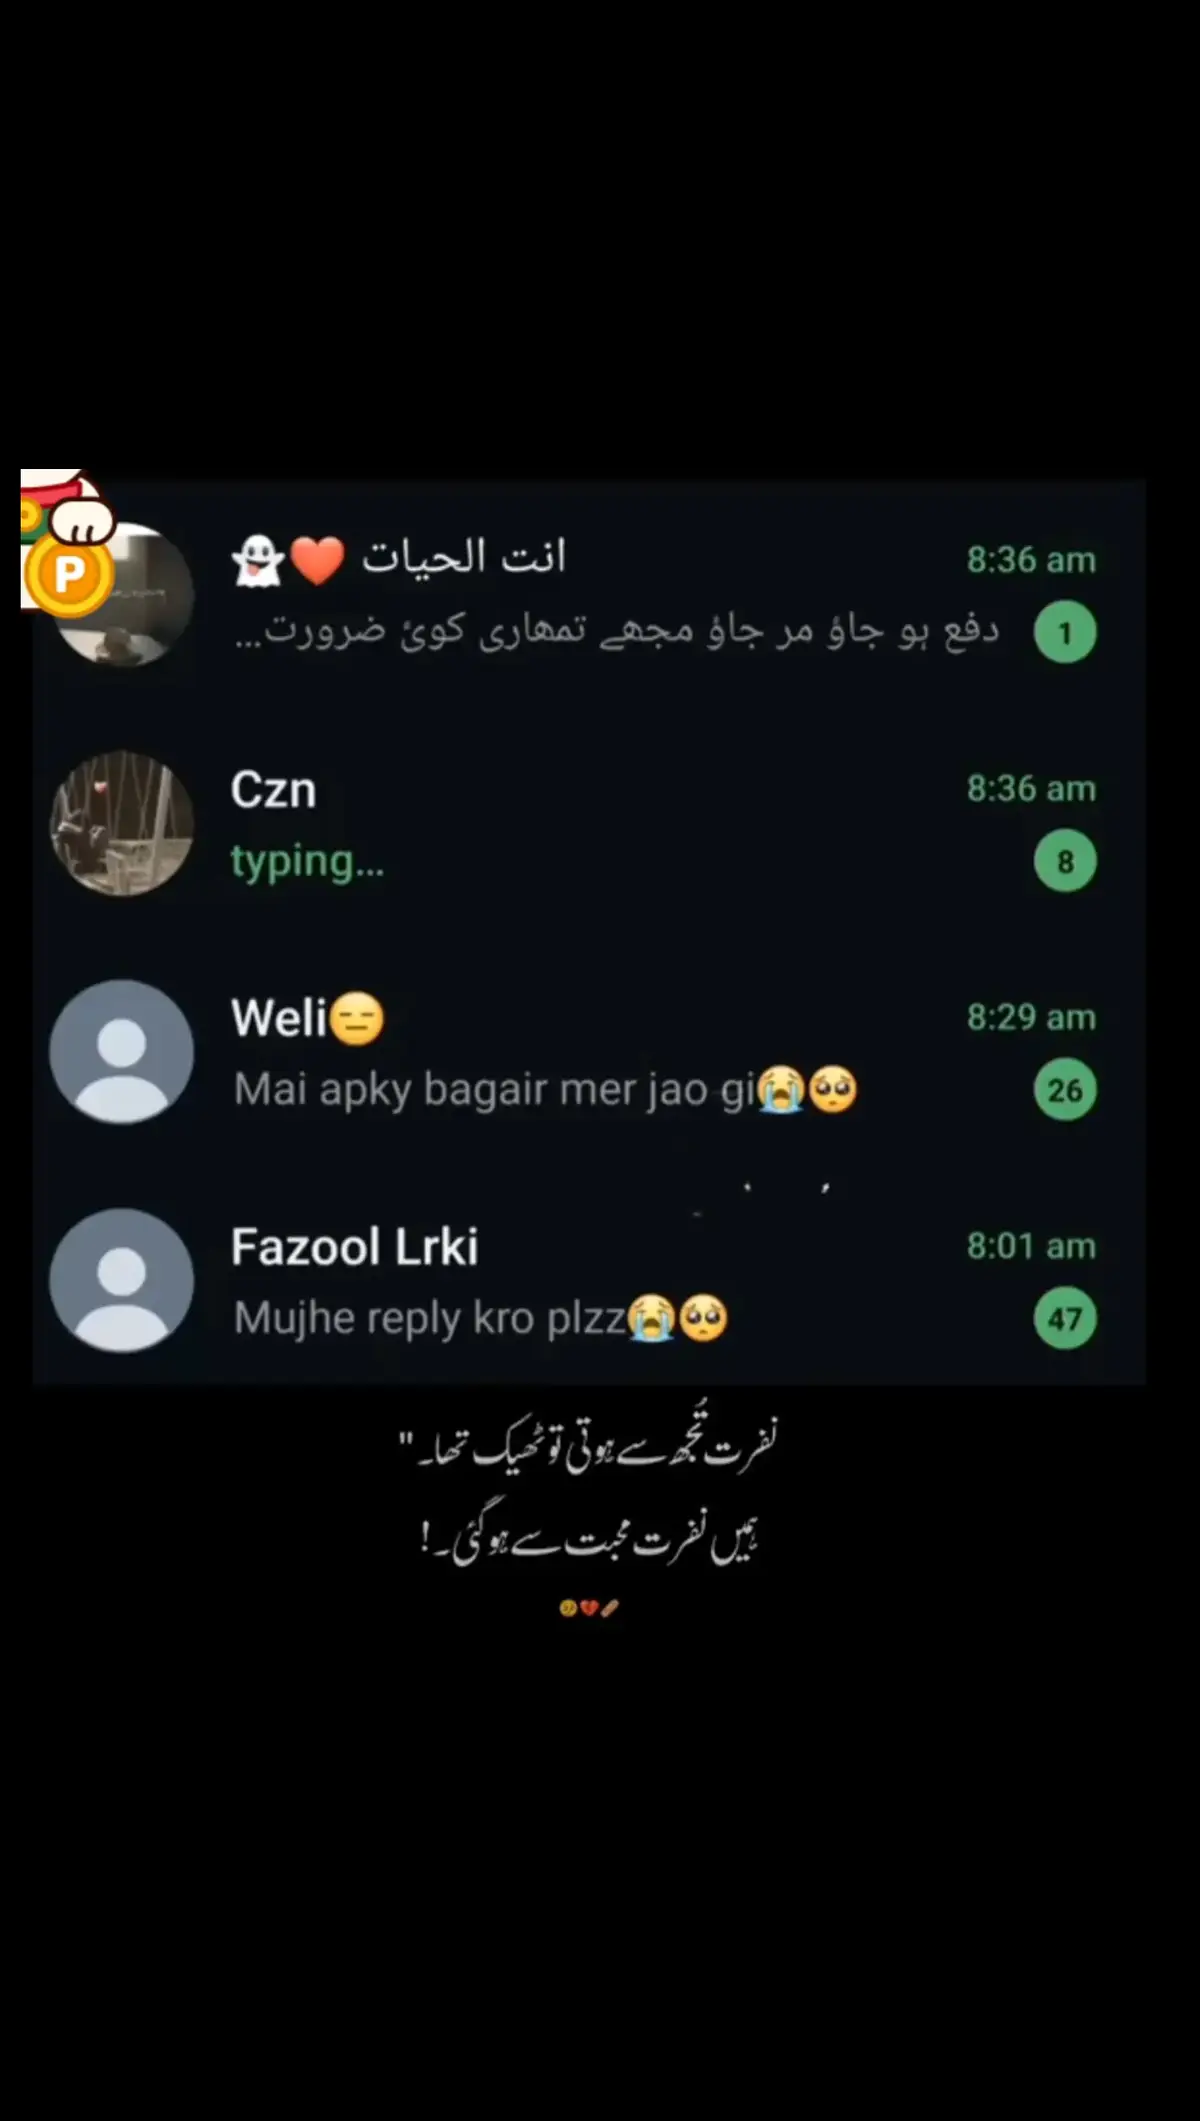Open the Fazool Lrki conversation
The width and height of the screenshot is (1200, 2121).
click(588, 1282)
